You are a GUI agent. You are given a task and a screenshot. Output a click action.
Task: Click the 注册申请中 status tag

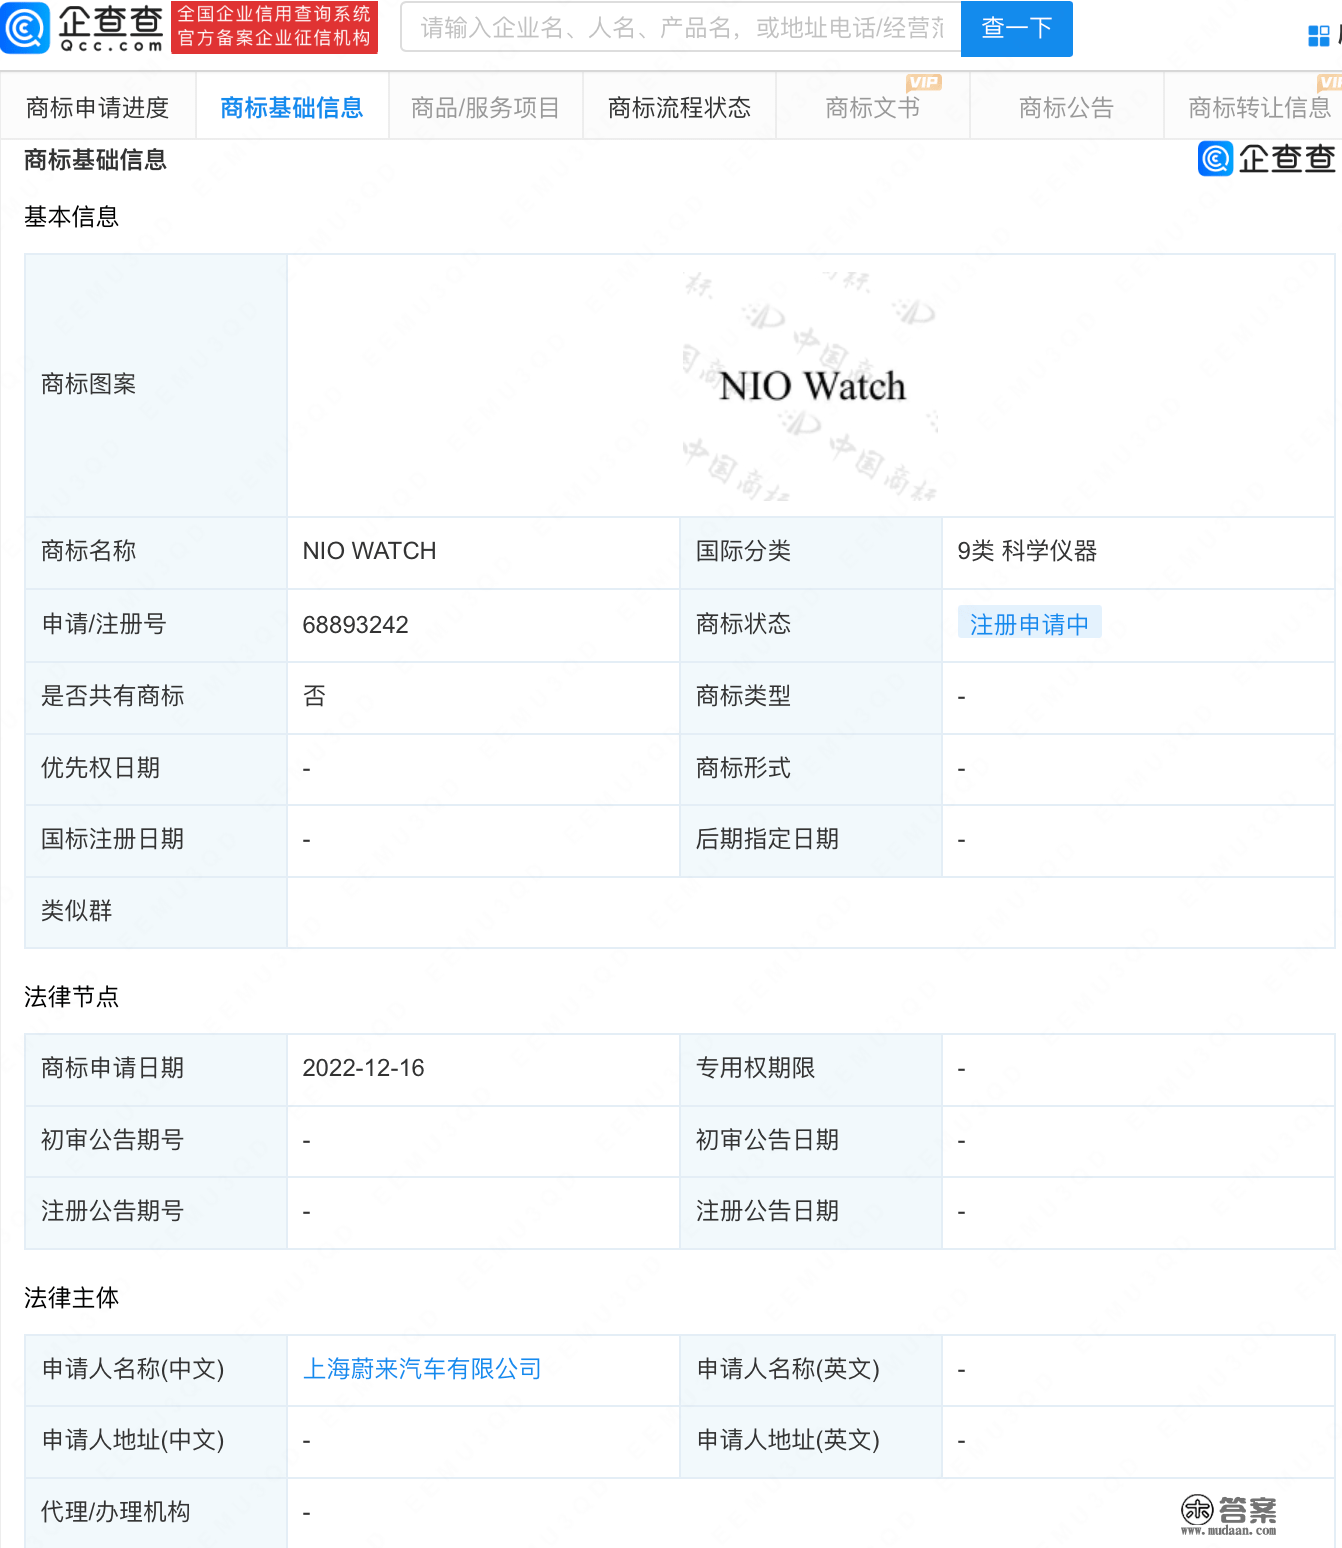click(1029, 624)
